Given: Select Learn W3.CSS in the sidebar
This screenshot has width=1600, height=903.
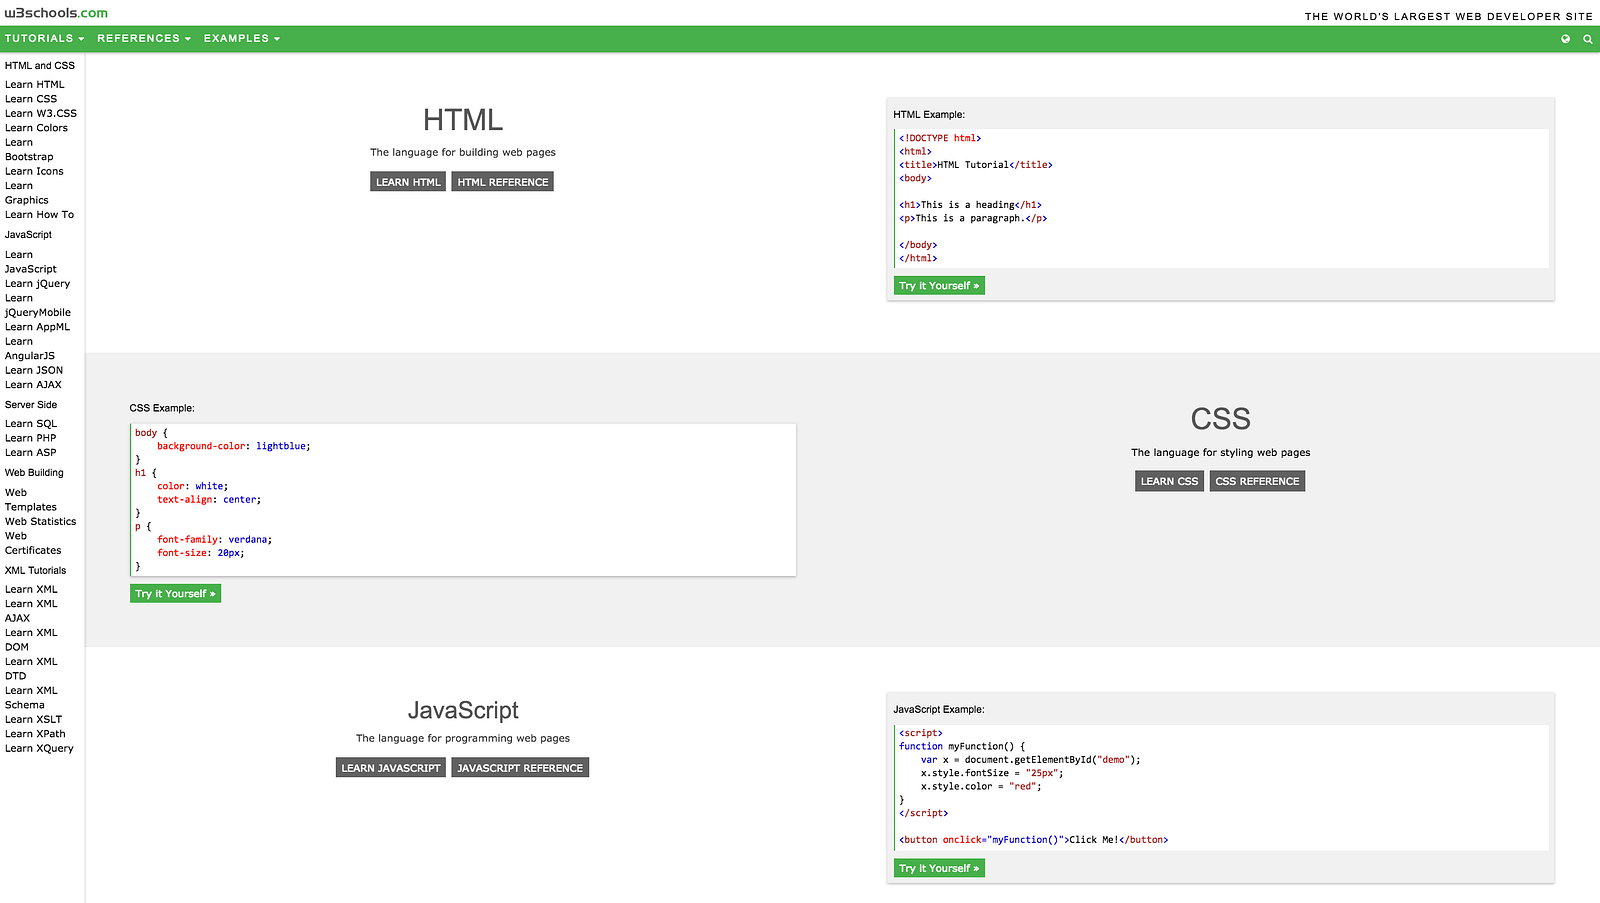Looking at the screenshot, I should point(41,114).
